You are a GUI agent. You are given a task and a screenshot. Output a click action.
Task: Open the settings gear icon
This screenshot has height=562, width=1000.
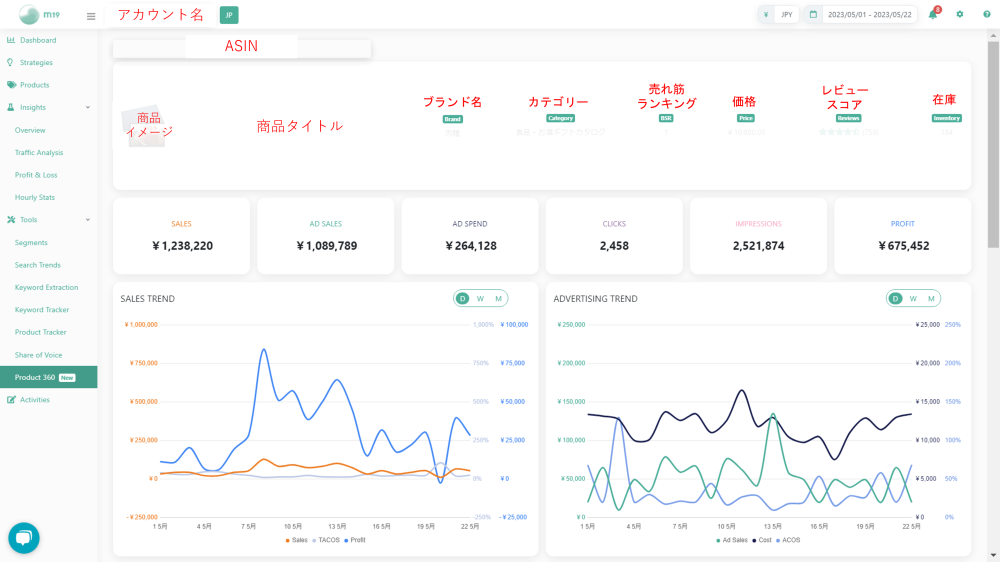click(960, 15)
